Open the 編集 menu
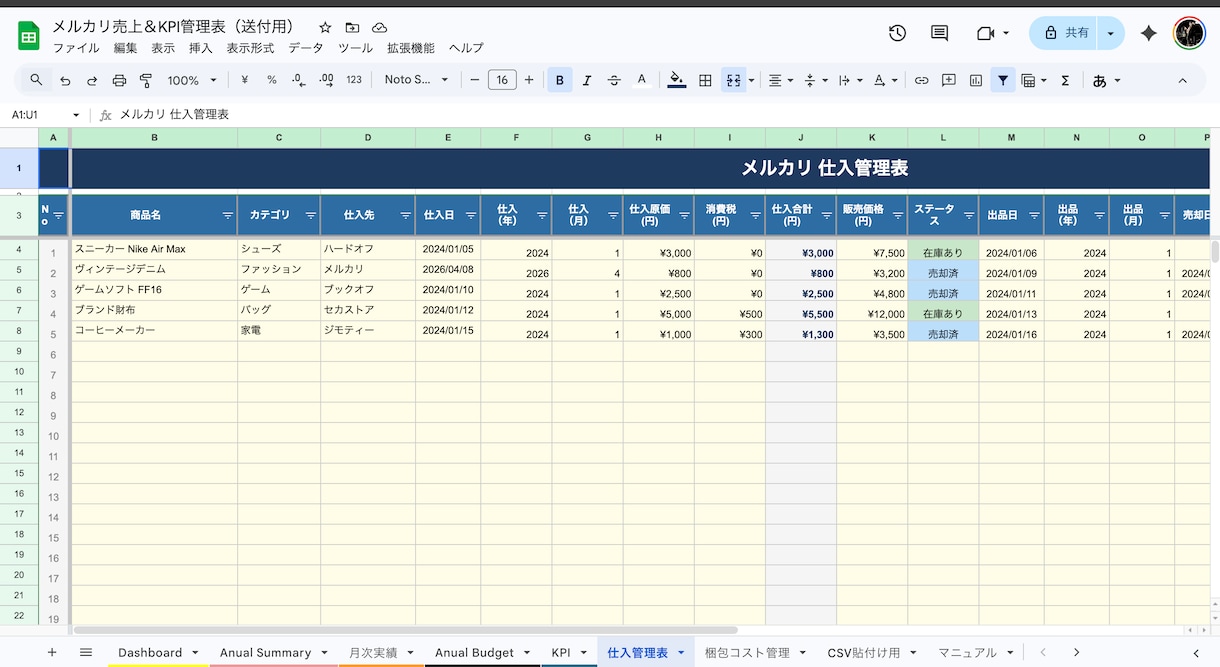 click(125, 48)
